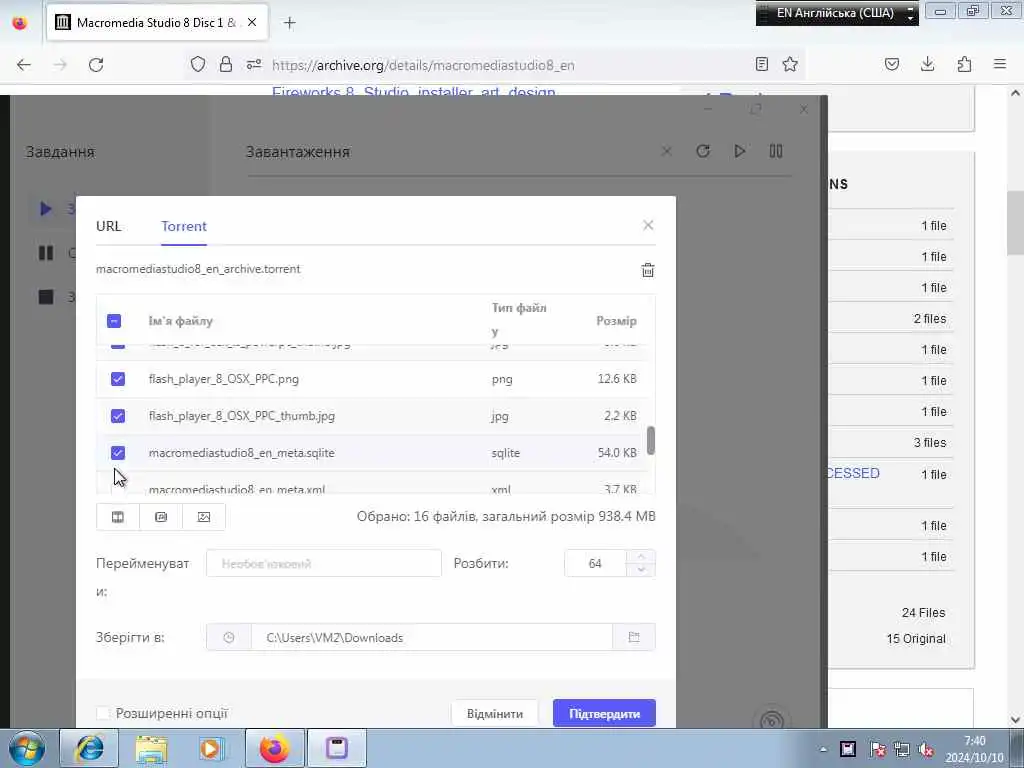
Task: Open Windows Media Player from taskbar
Action: pos(212,748)
